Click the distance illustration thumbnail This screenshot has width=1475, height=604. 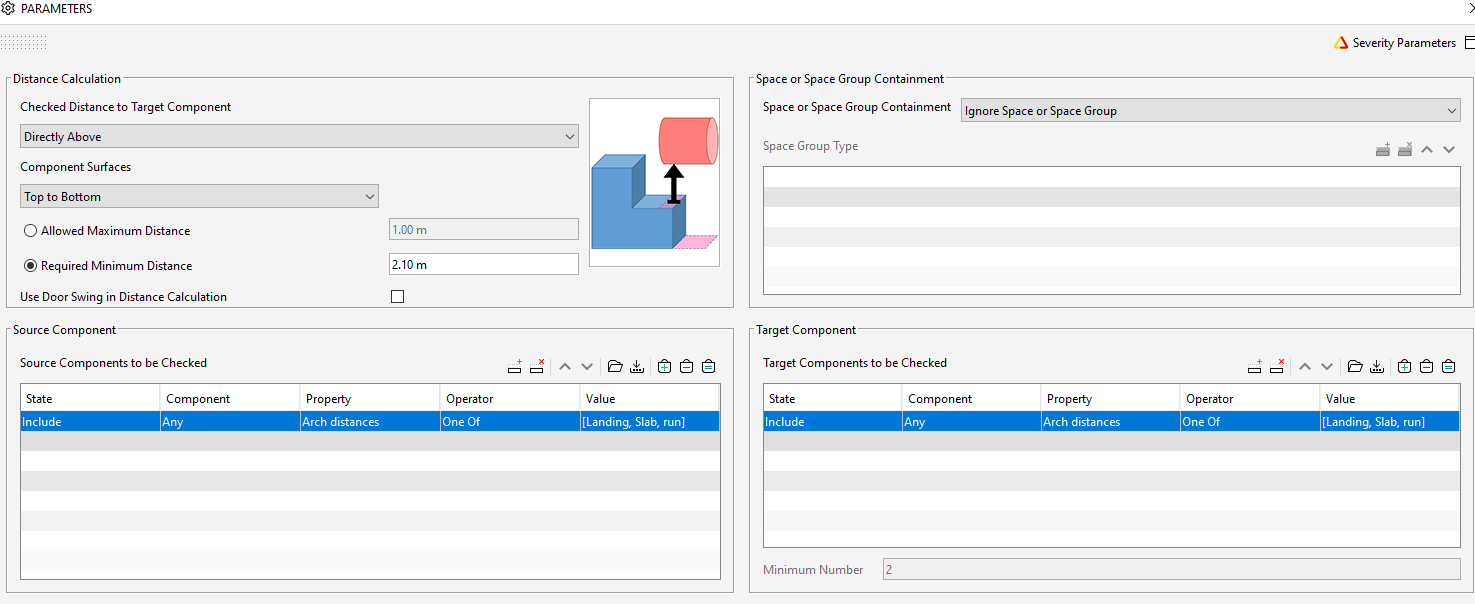(x=654, y=182)
